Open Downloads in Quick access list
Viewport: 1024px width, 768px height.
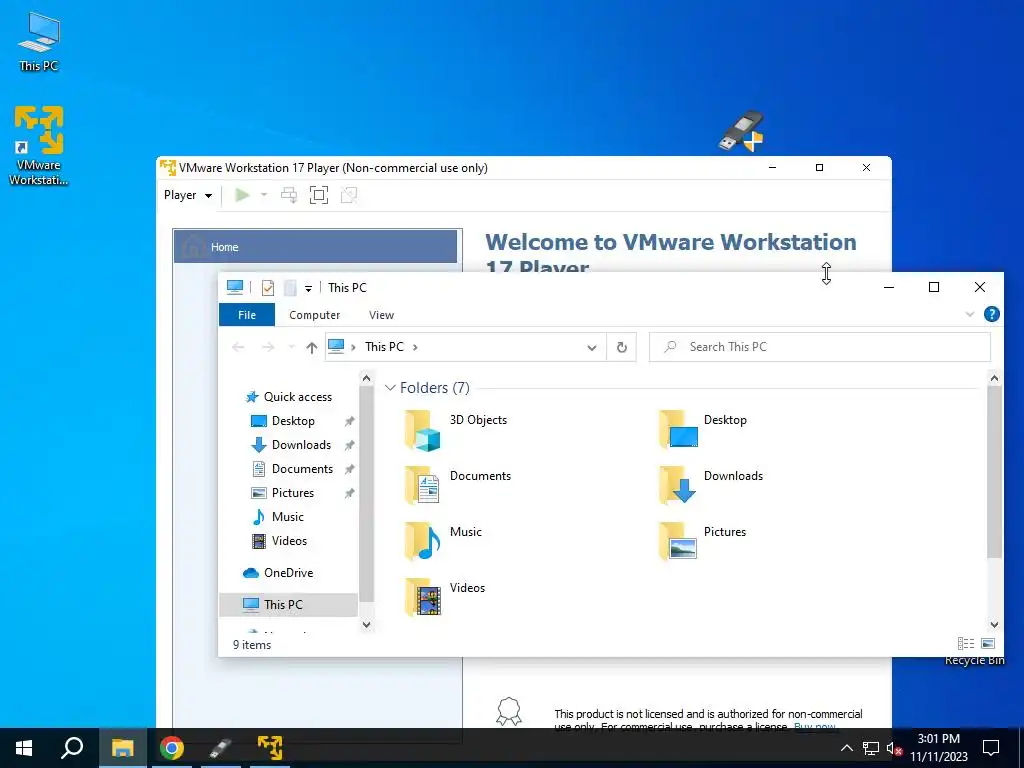(301, 445)
